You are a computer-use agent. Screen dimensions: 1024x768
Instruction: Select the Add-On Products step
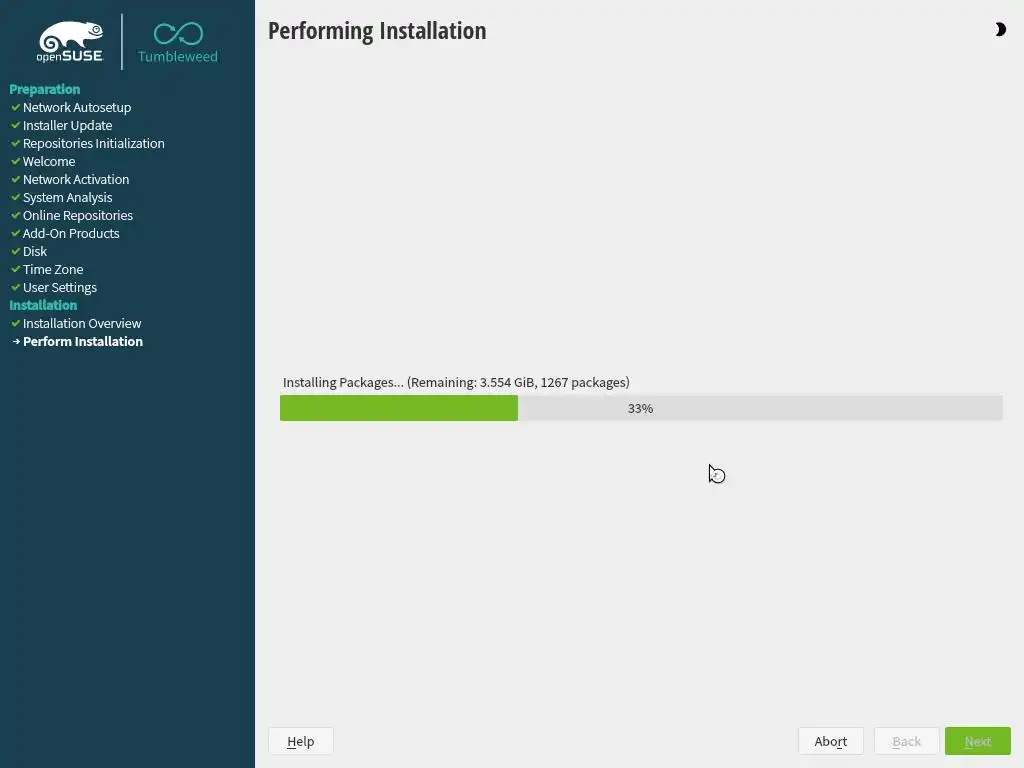71,233
